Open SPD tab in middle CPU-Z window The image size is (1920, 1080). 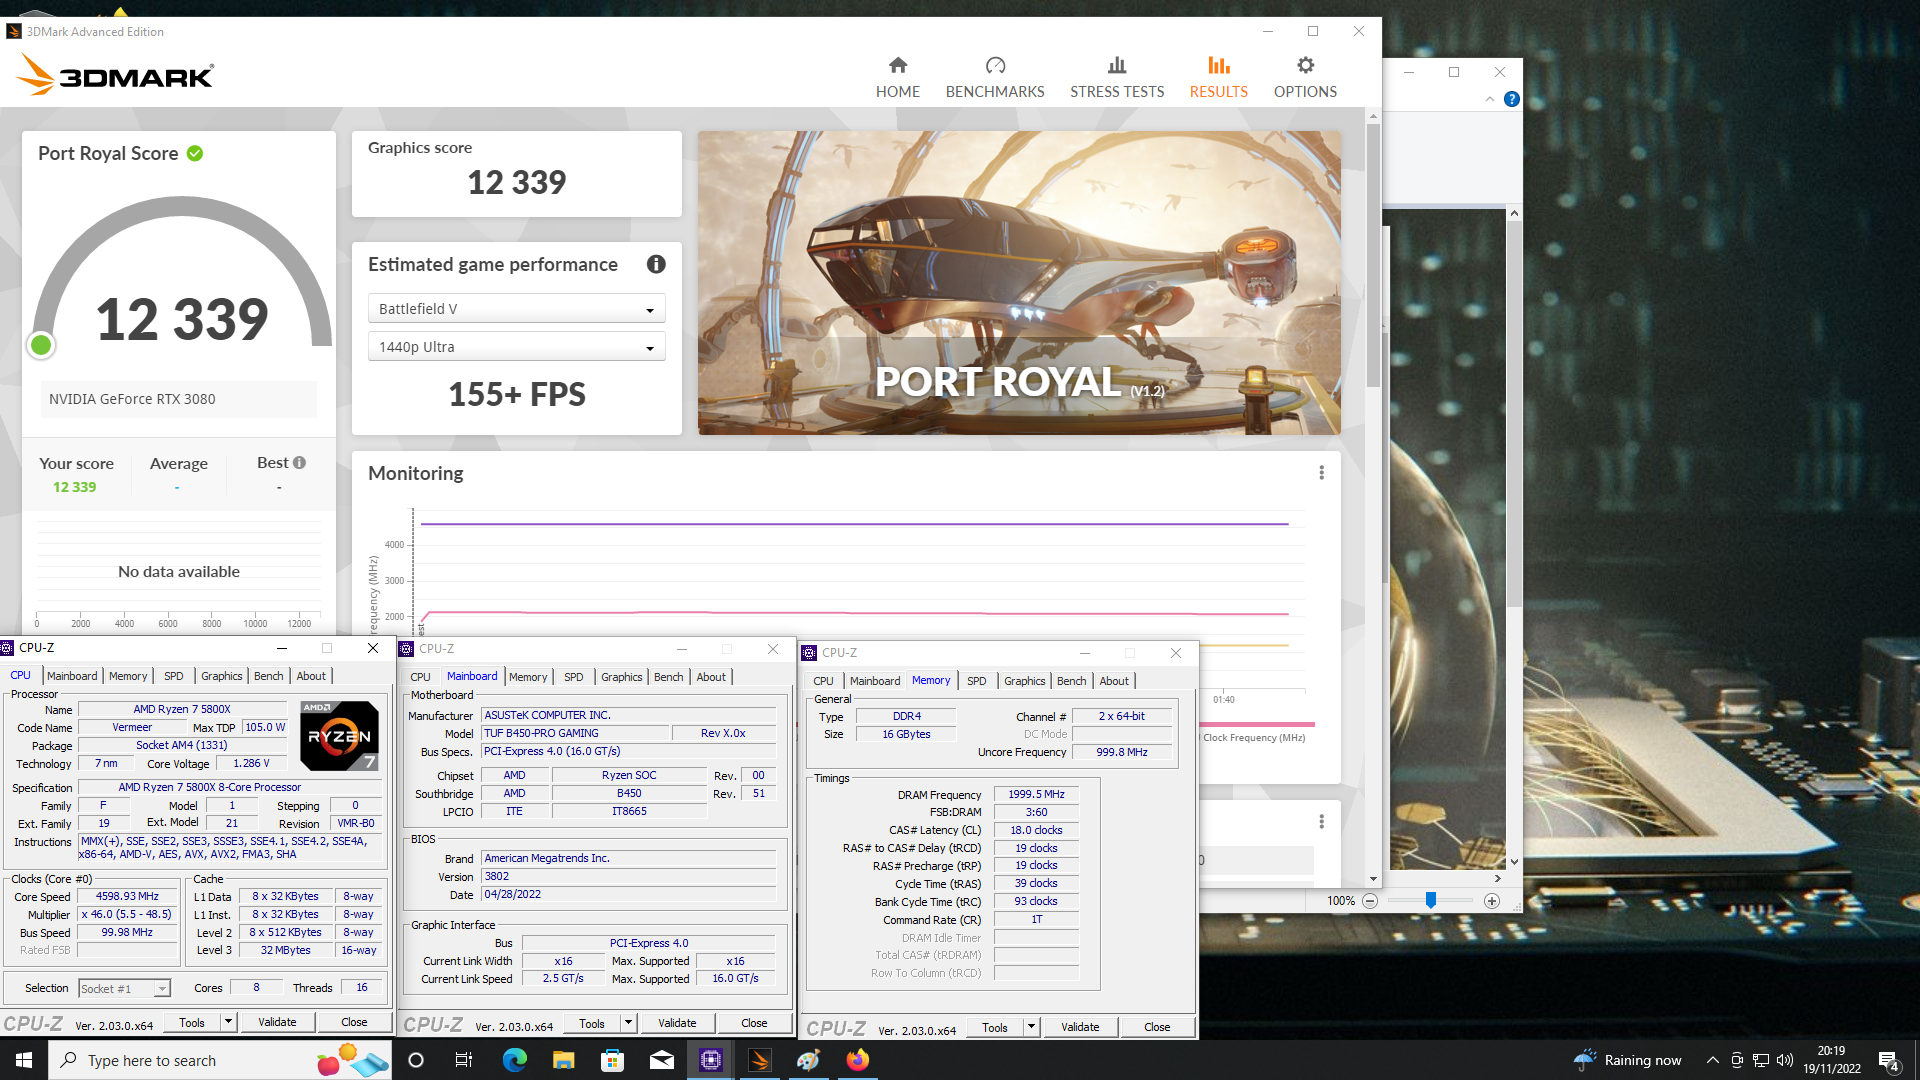point(573,677)
